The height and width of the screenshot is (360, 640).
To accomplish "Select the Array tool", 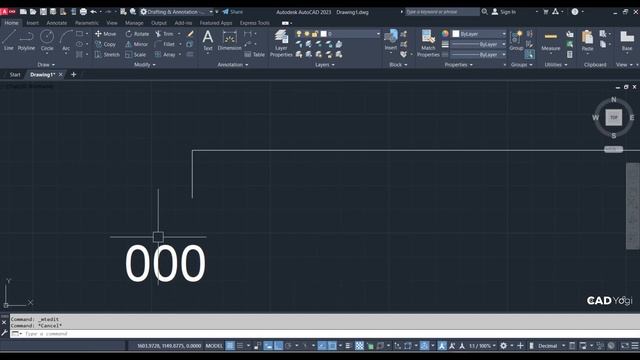I will tap(165, 54).
